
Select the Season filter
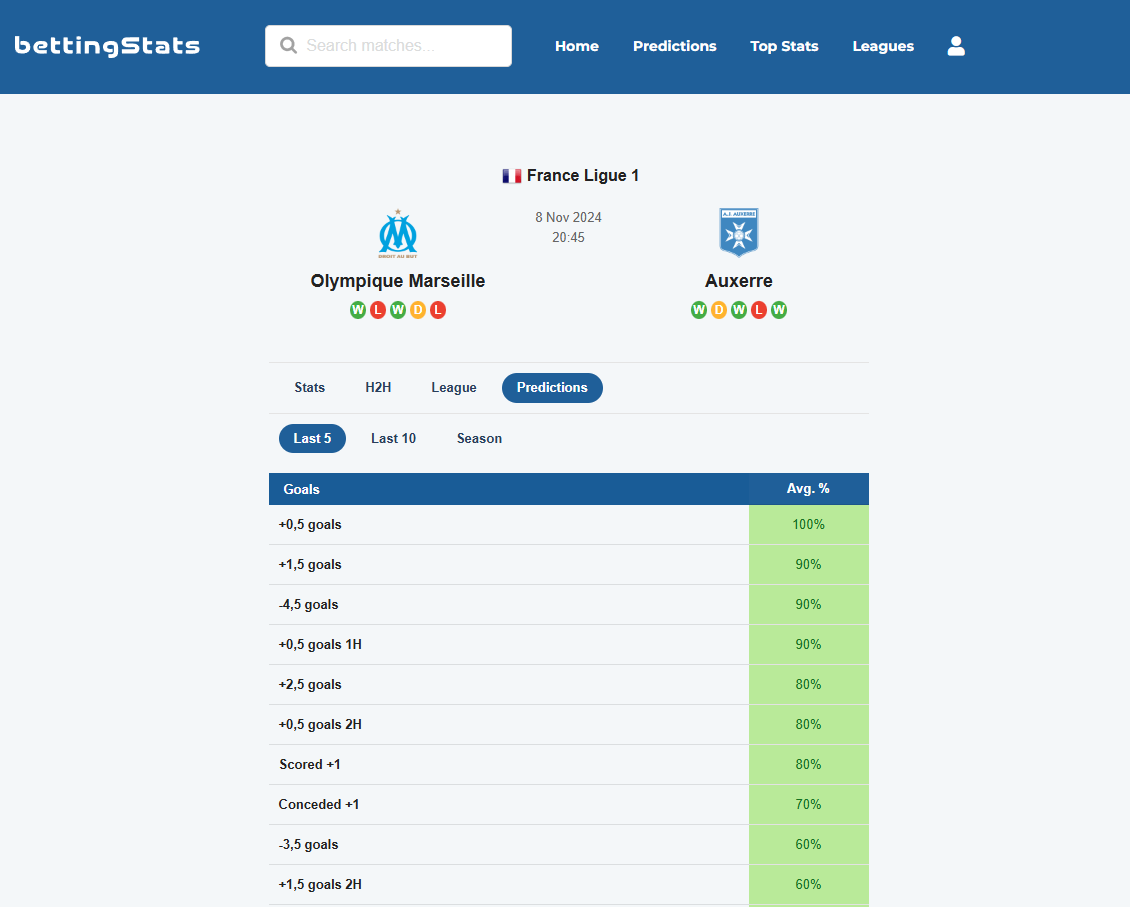click(x=479, y=439)
